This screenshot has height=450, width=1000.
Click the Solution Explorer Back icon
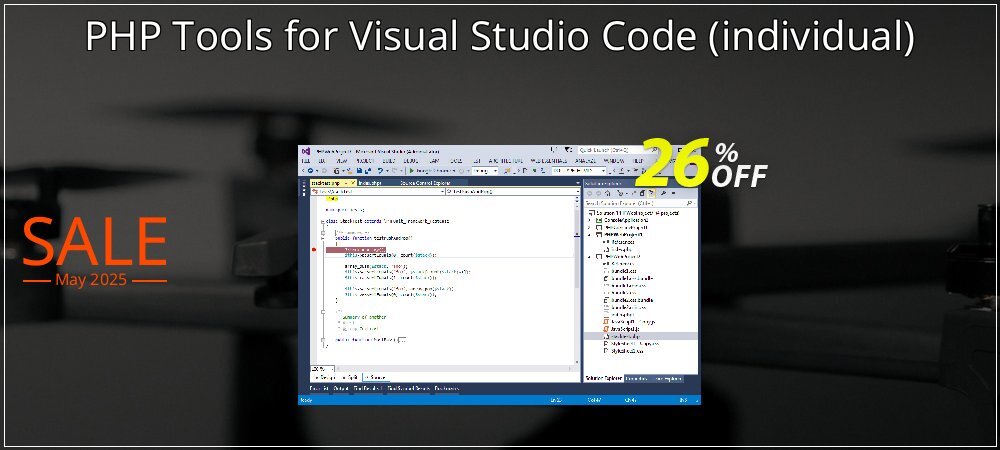click(589, 193)
